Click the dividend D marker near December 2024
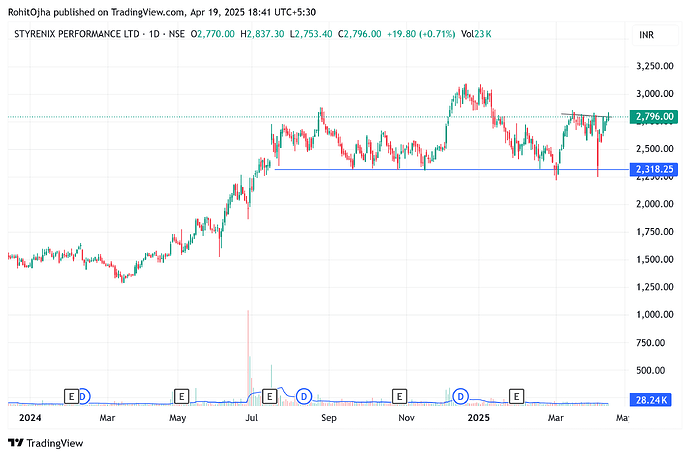Image resolution: width=690 pixels, height=457 pixels. [x=461, y=397]
